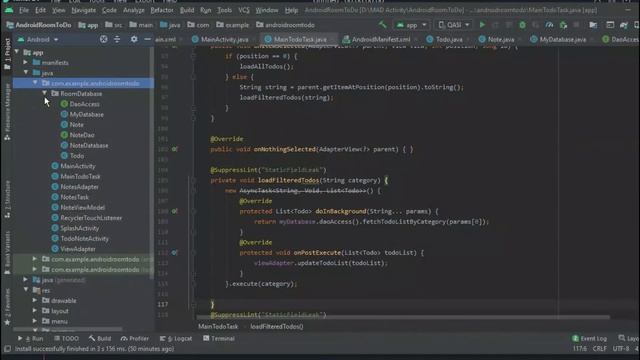The image size is (640, 360).
Task: Collapse the res folder
Action: click(x=26, y=290)
